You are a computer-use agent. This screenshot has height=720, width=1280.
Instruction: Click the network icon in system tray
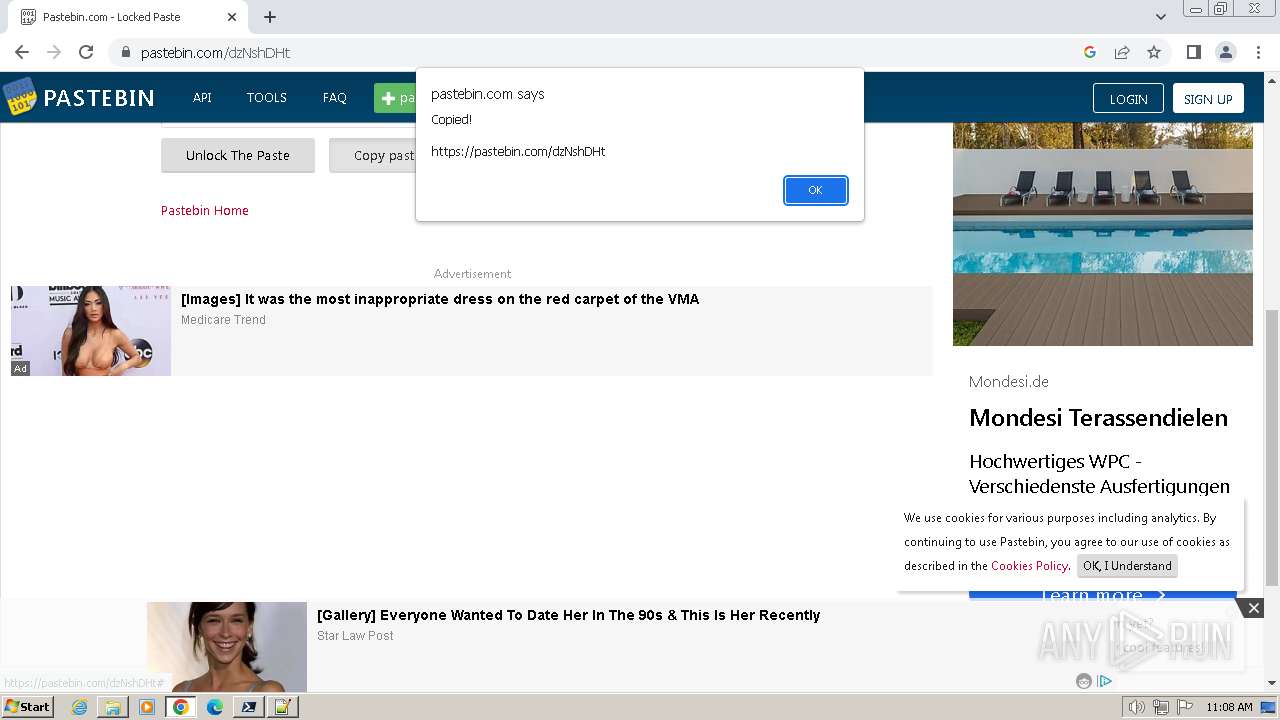pos(1161,707)
